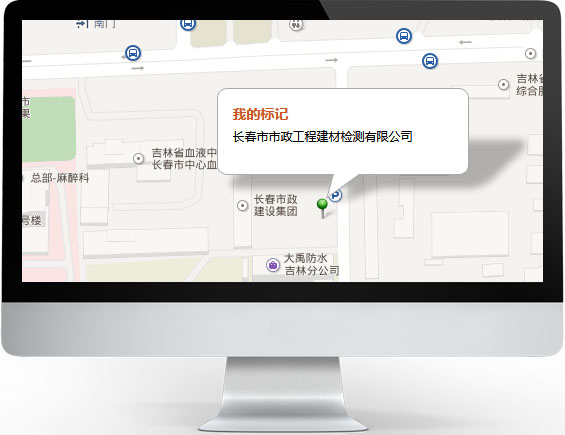Click the lower bus stop icon on the right
Image resolution: width=565 pixels, height=435 pixels.
click(x=430, y=61)
